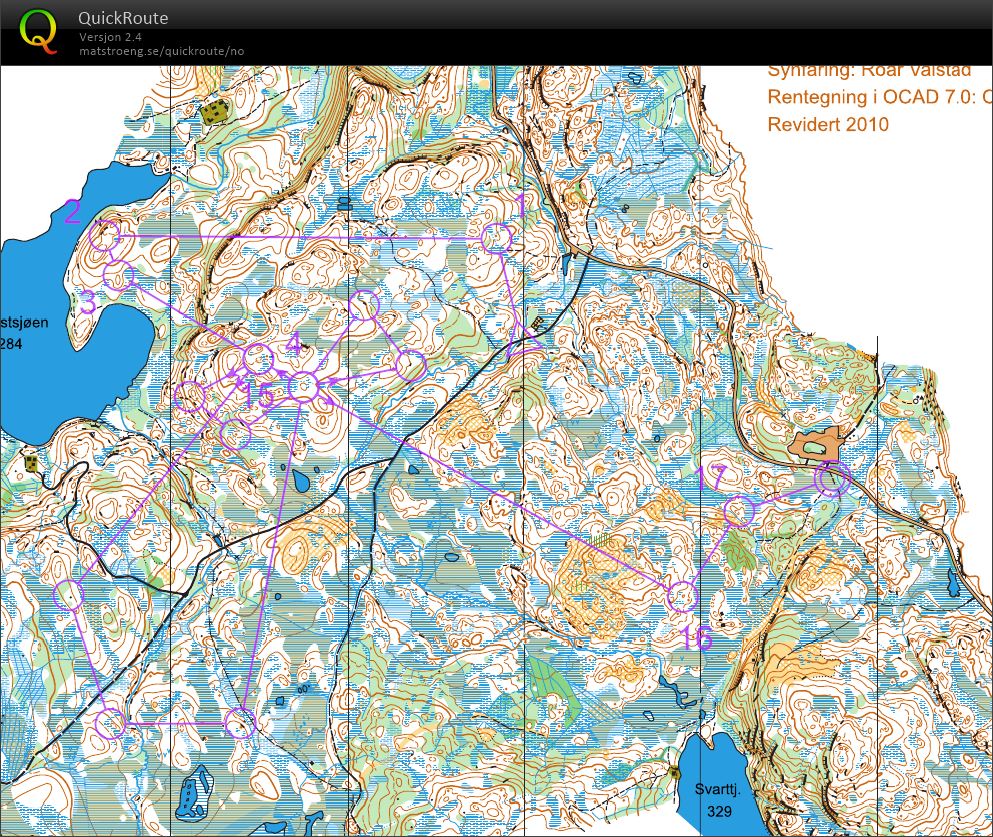Click the double-circle finish marker

pyautogui.click(x=832, y=479)
